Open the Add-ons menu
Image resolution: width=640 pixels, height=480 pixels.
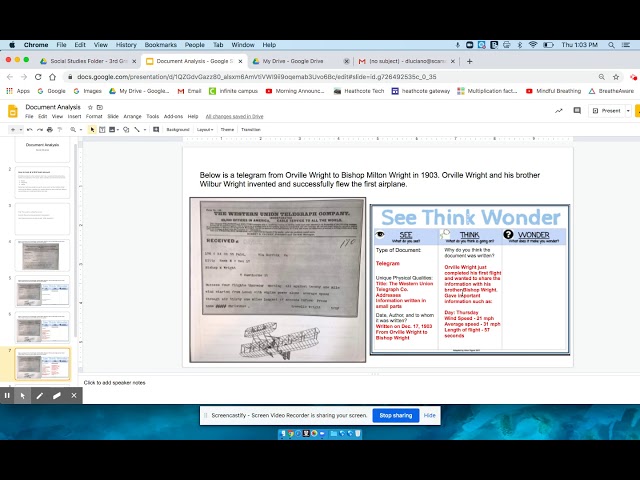click(x=173, y=116)
